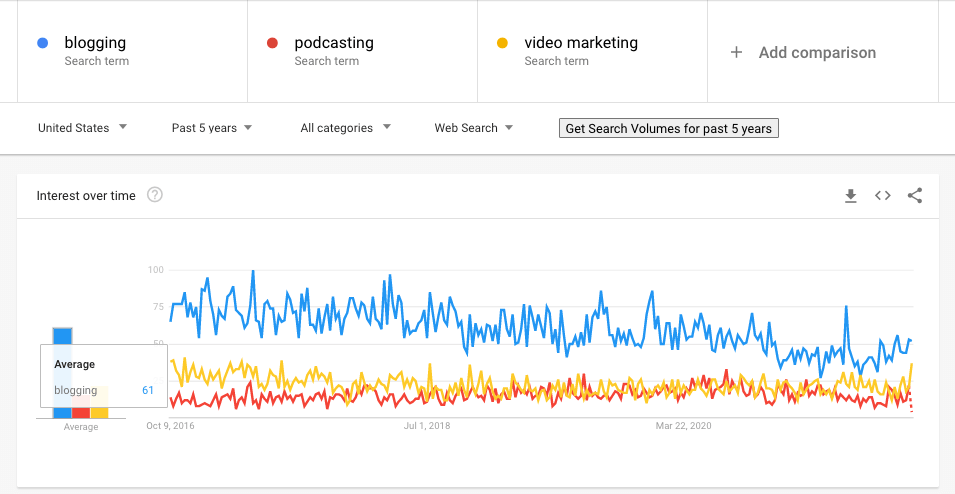Click the blue dot beside blogging
This screenshot has height=494, width=955.
tap(43, 43)
